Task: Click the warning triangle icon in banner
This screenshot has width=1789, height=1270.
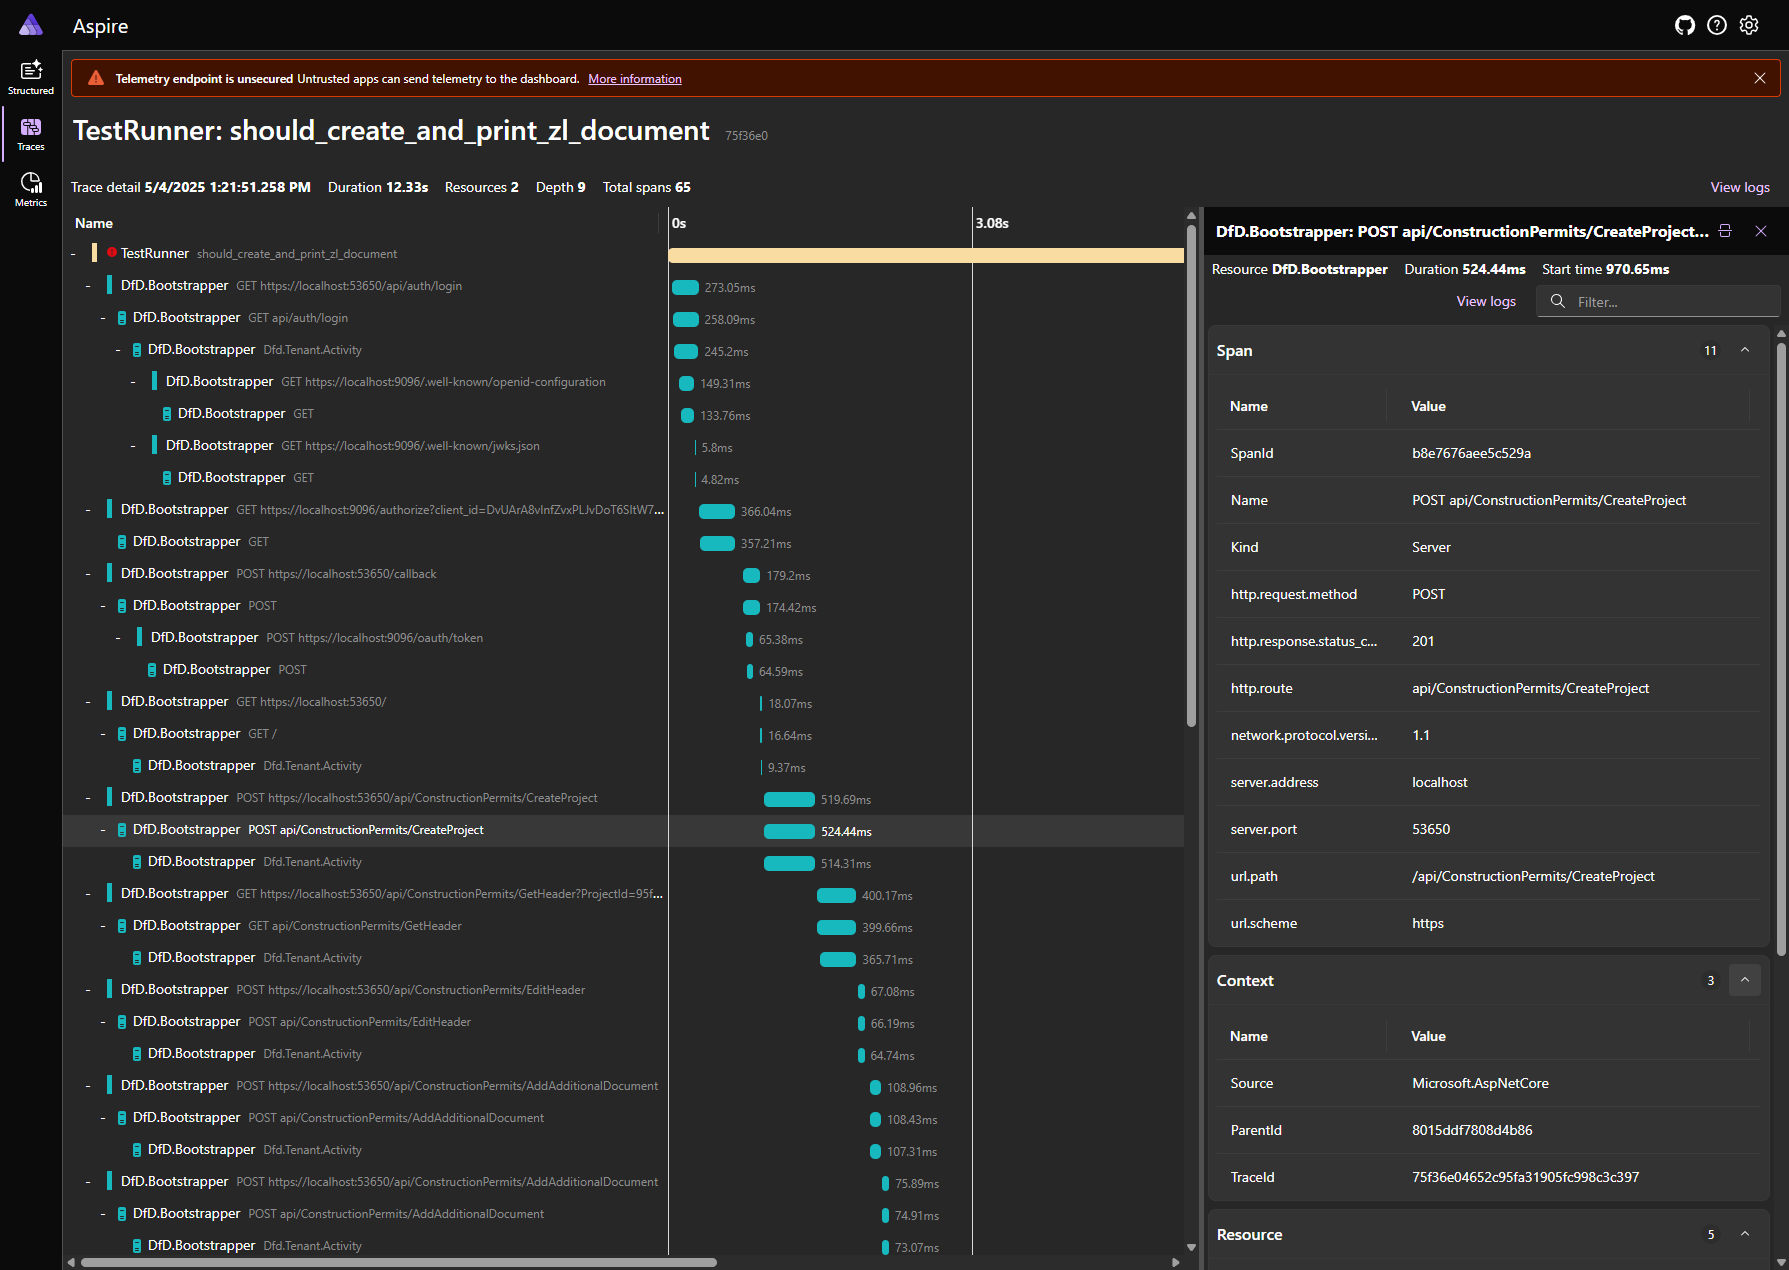Action: pos(96,78)
